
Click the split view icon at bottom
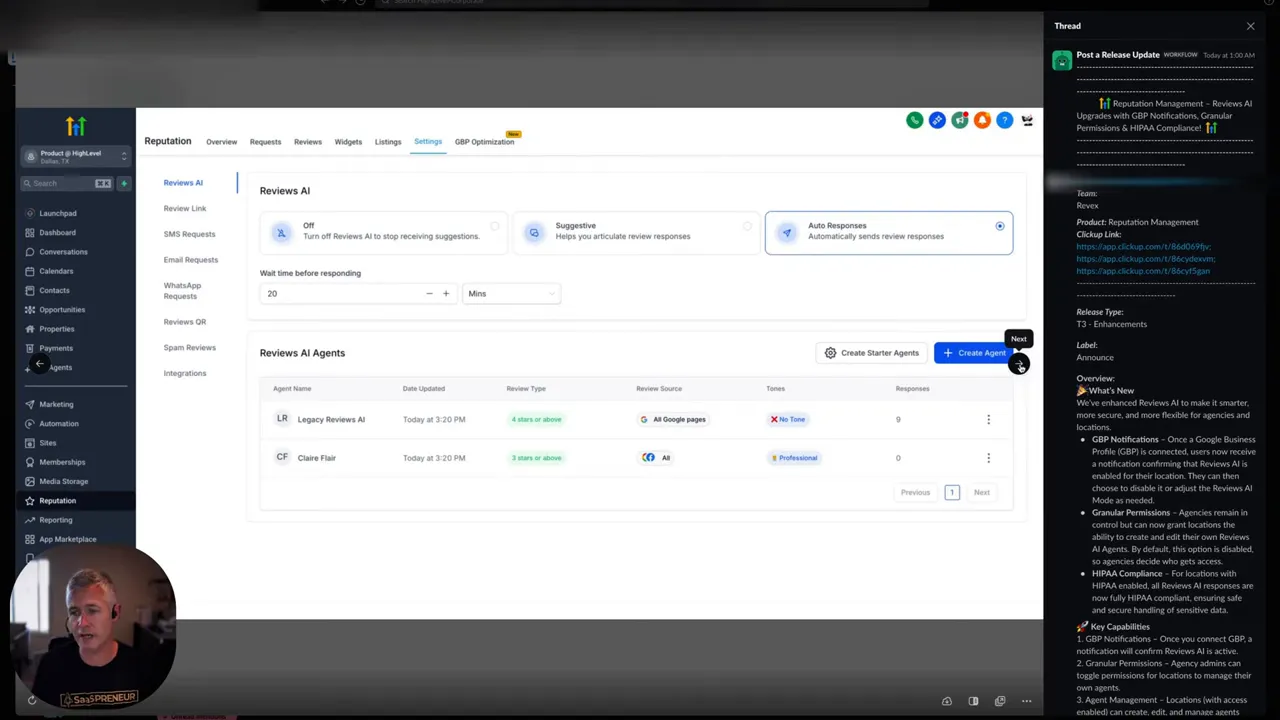pos(973,701)
